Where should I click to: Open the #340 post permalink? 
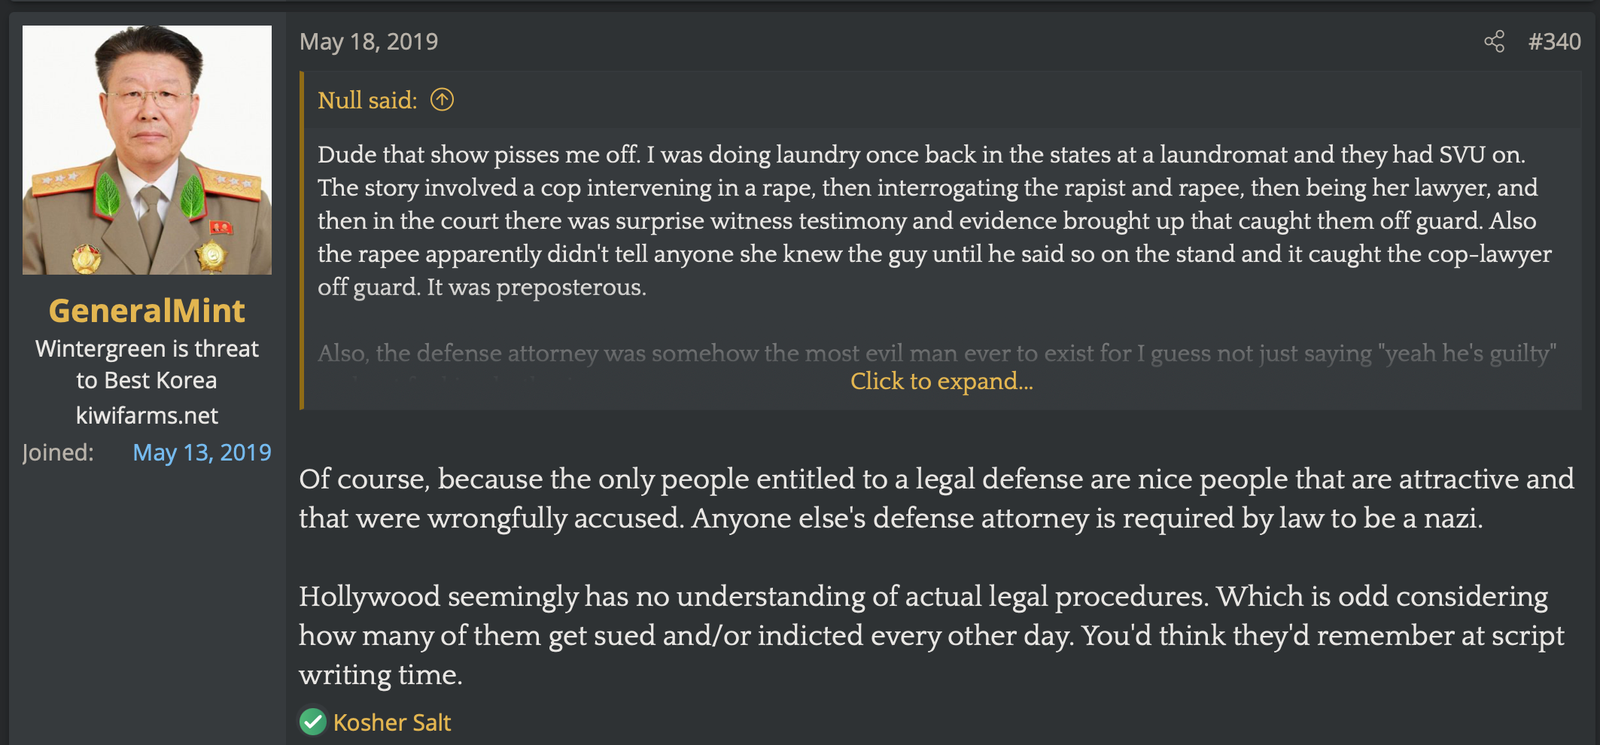(x=1554, y=41)
